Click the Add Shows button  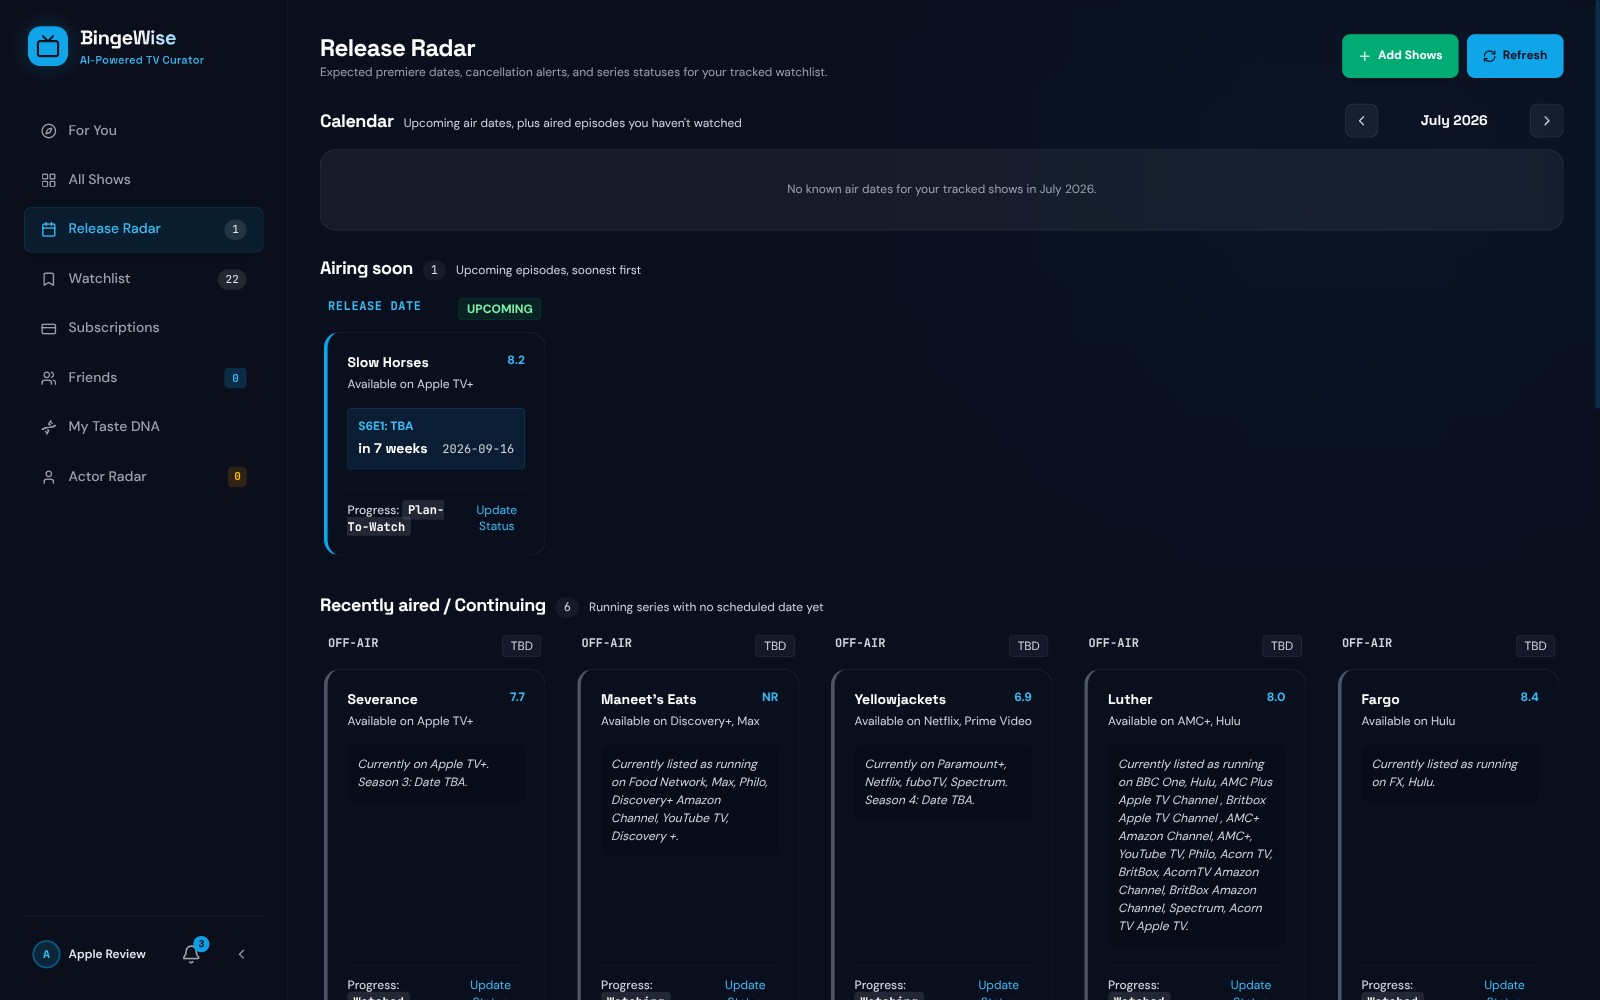pyautogui.click(x=1400, y=56)
